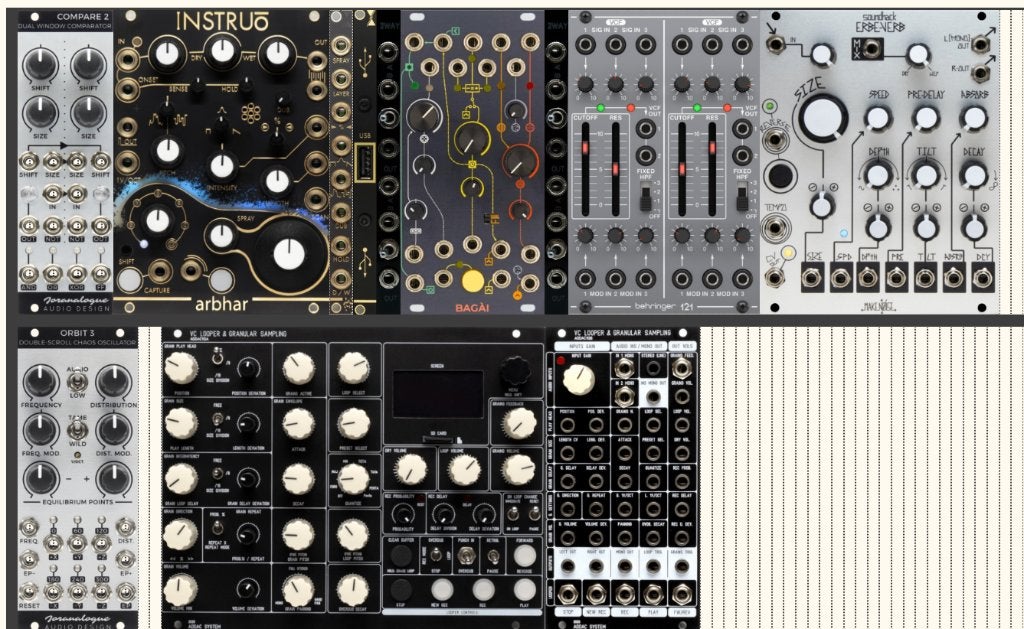Click the VC Looper display screen

(x=438, y=394)
